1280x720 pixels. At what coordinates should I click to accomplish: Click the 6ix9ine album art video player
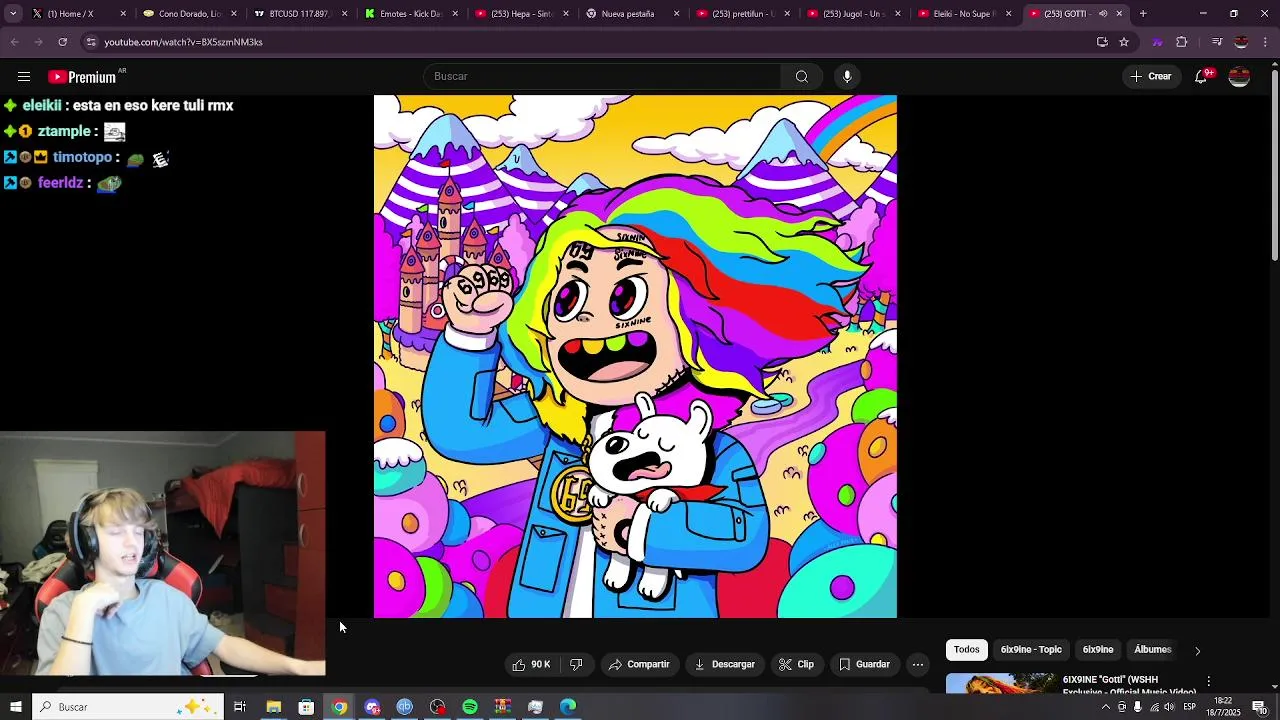click(635, 357)
